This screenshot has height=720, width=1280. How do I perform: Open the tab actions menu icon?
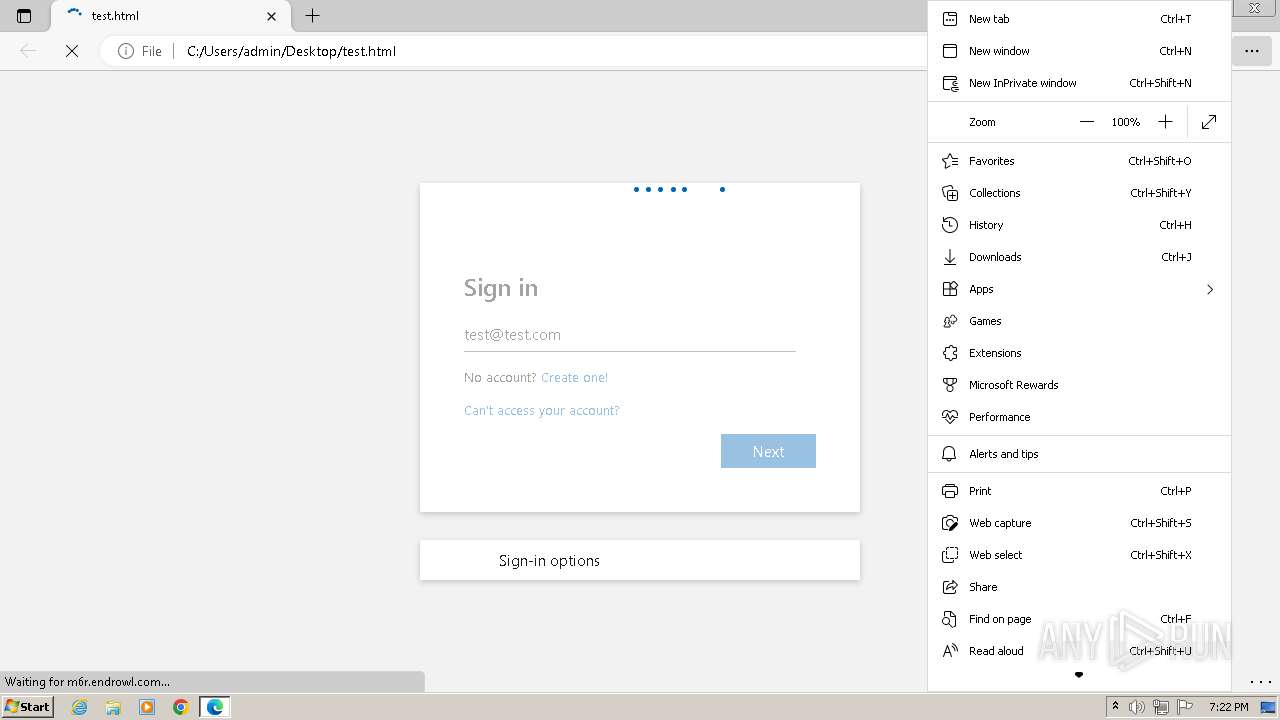pyautogui.click(x=24, y=16)
